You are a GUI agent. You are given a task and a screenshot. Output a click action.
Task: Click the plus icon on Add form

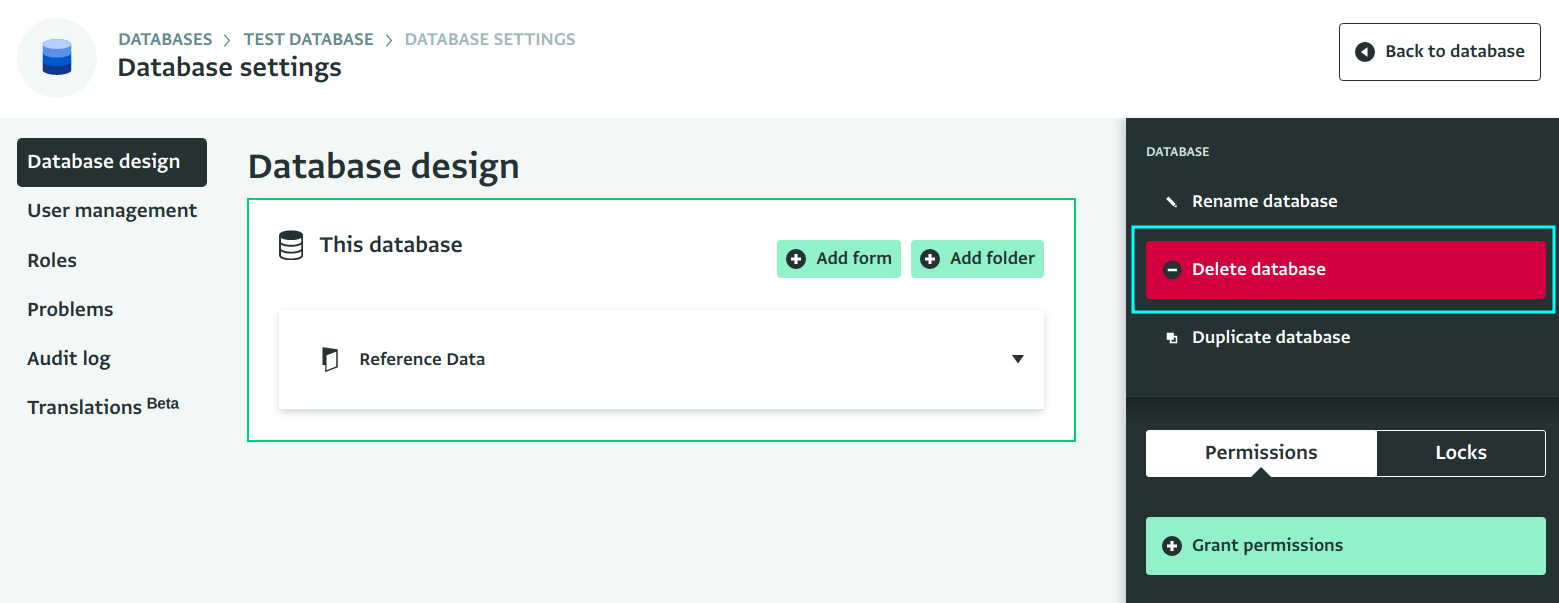click(x=796, y=259)
